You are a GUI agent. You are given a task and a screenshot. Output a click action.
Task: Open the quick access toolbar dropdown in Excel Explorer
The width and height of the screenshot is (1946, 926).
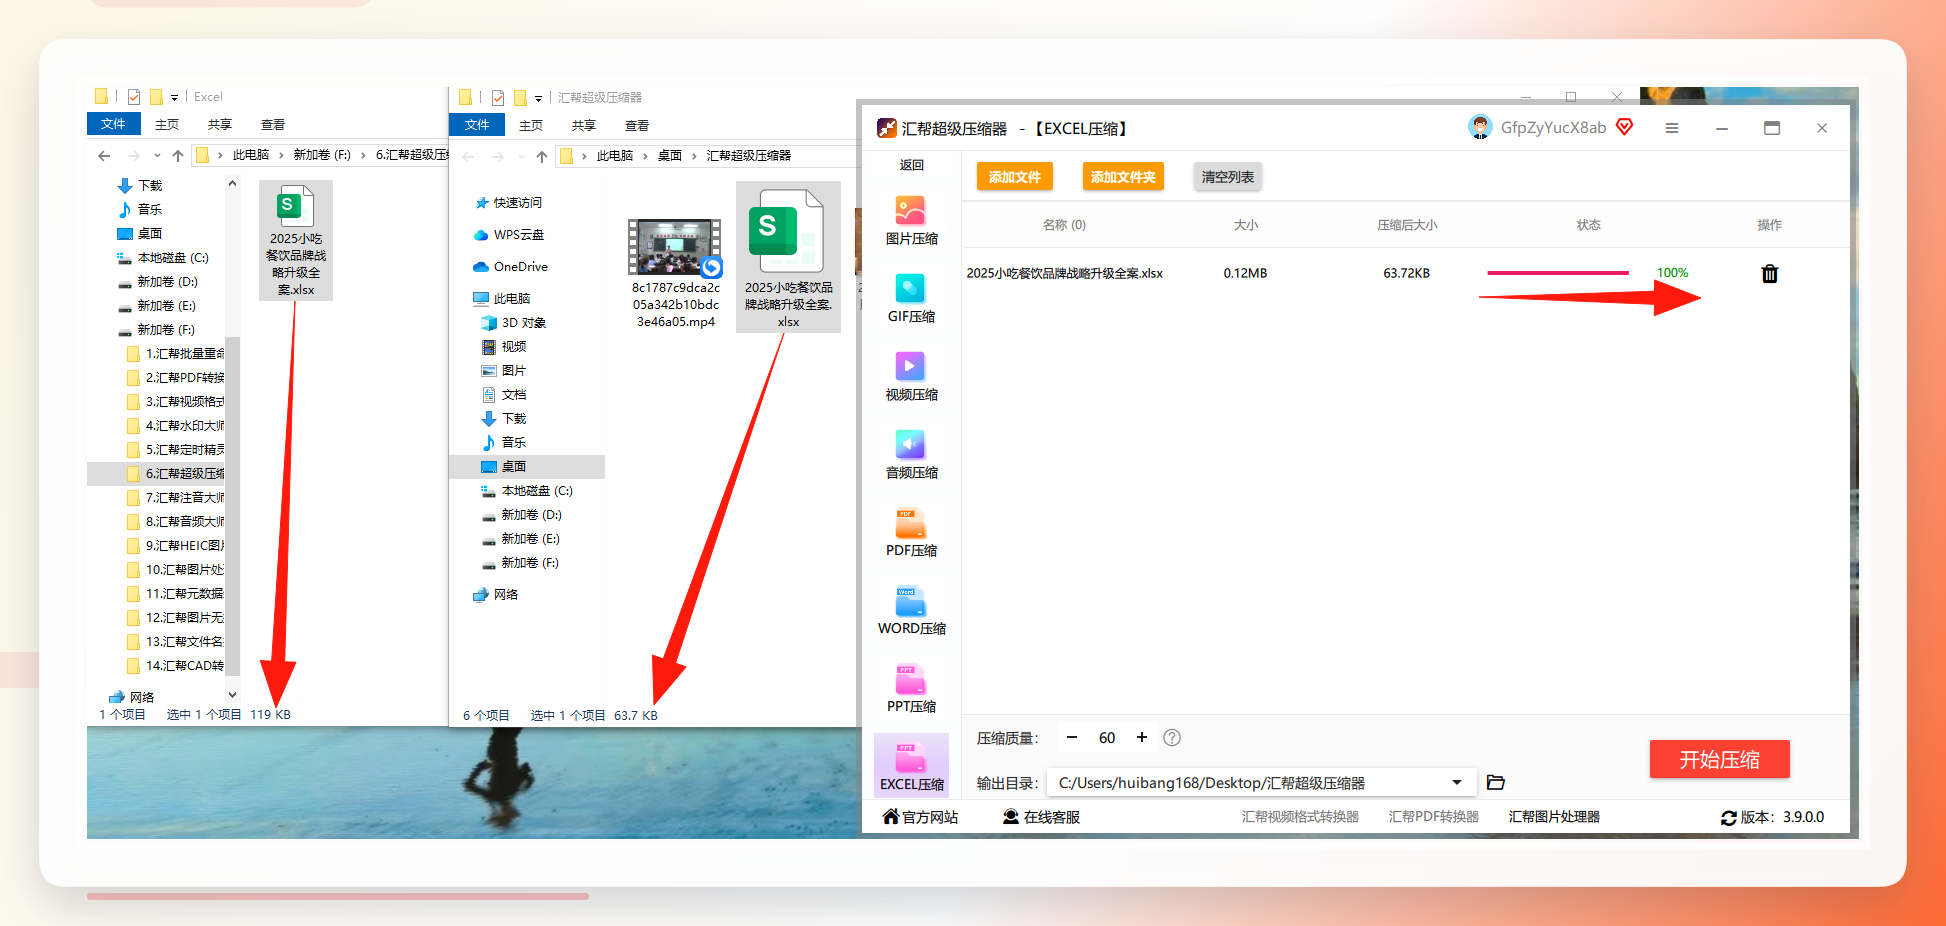click(174, 98)
